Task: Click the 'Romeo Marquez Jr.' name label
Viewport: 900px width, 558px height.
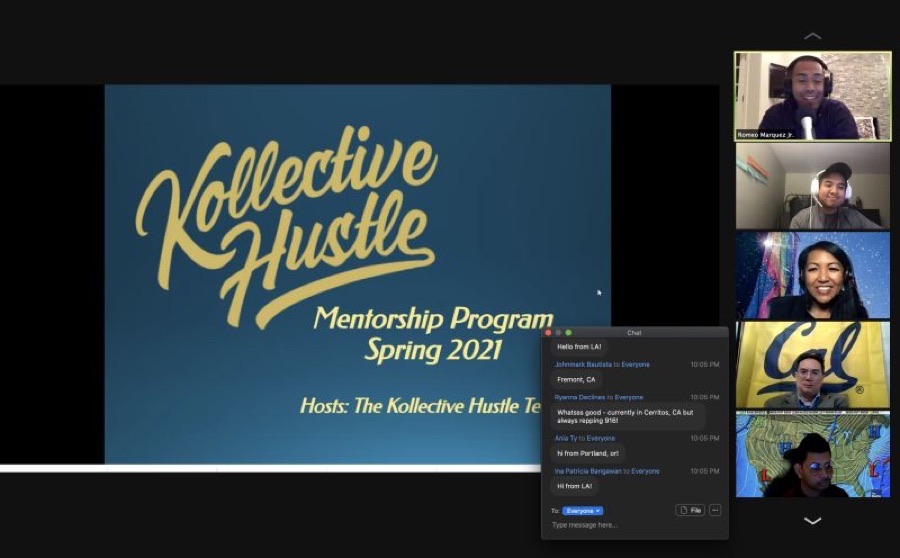Action: pos(765,135)
